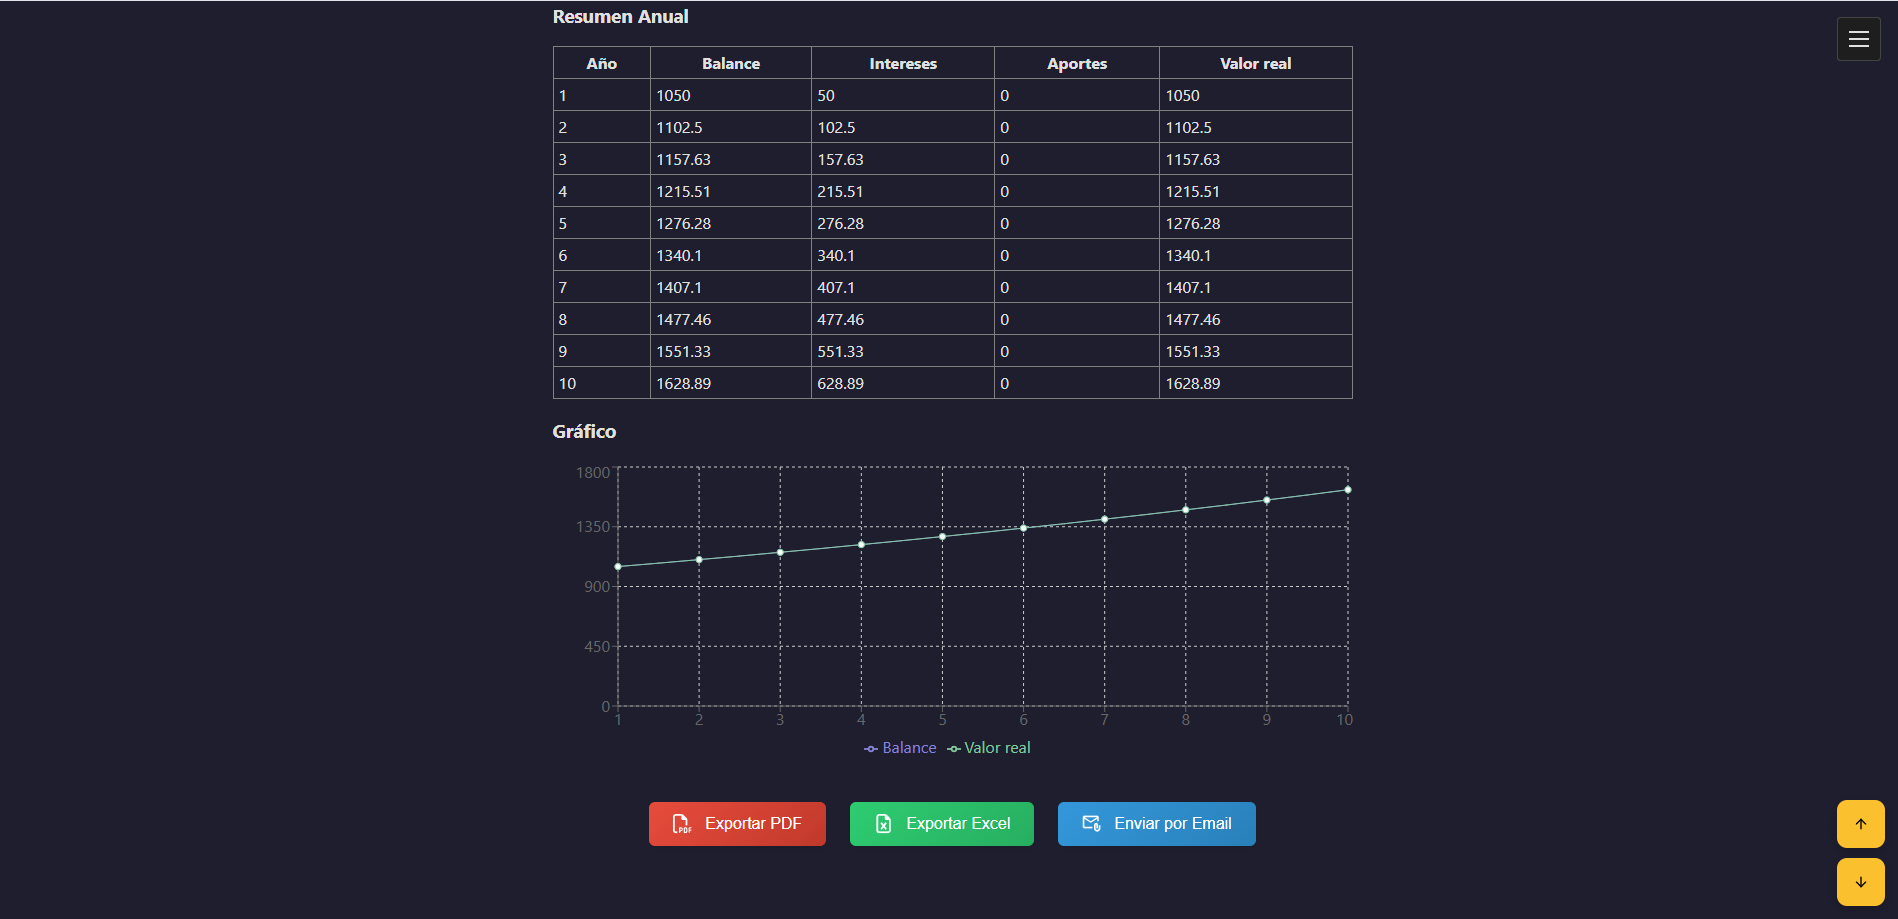
Task: Click the Intereses column header
Action: [x=903, y=63]
